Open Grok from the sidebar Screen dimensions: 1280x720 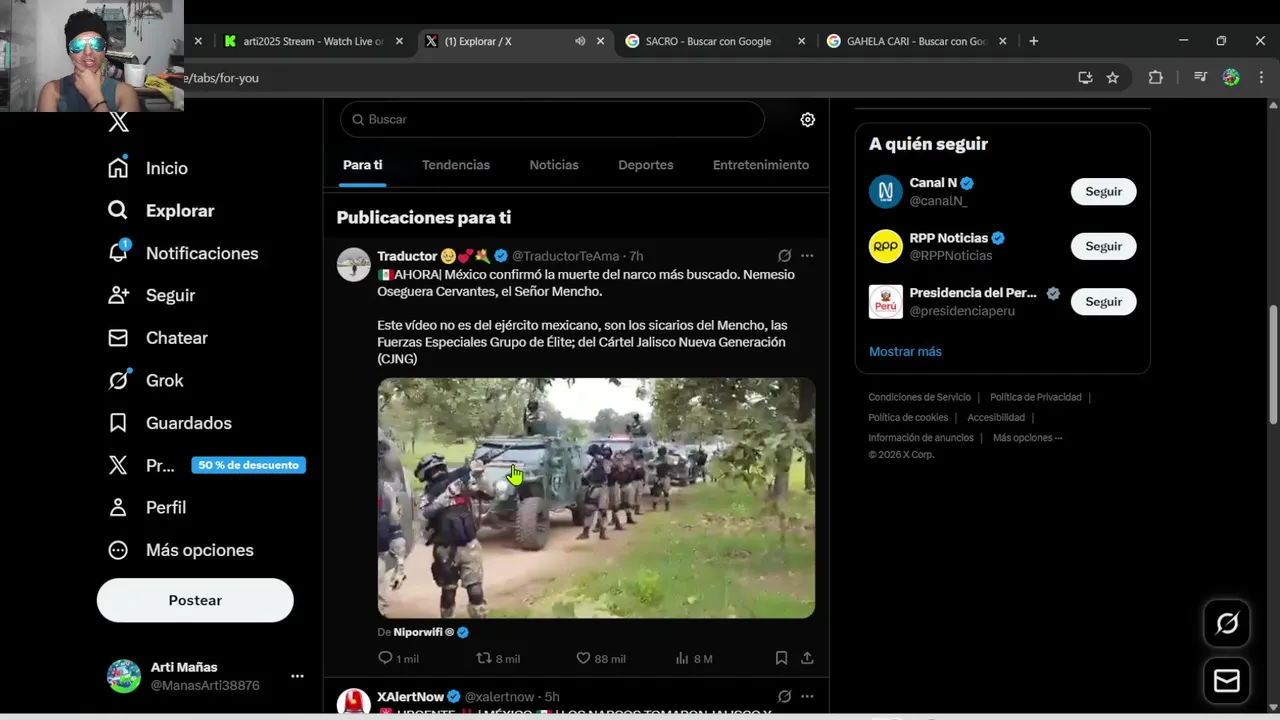(146, 380)
